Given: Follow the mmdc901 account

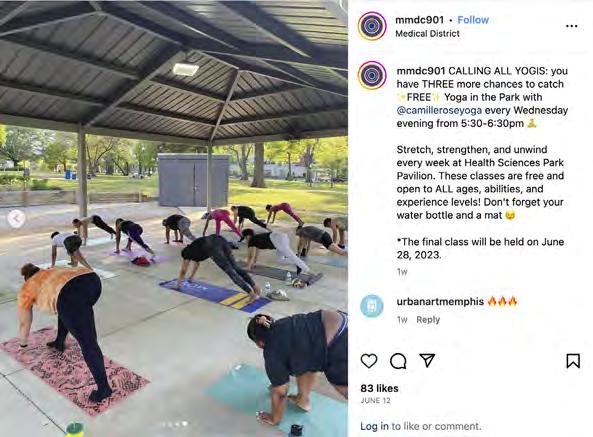Looking at the screenshot, I should tap(473, 20).
